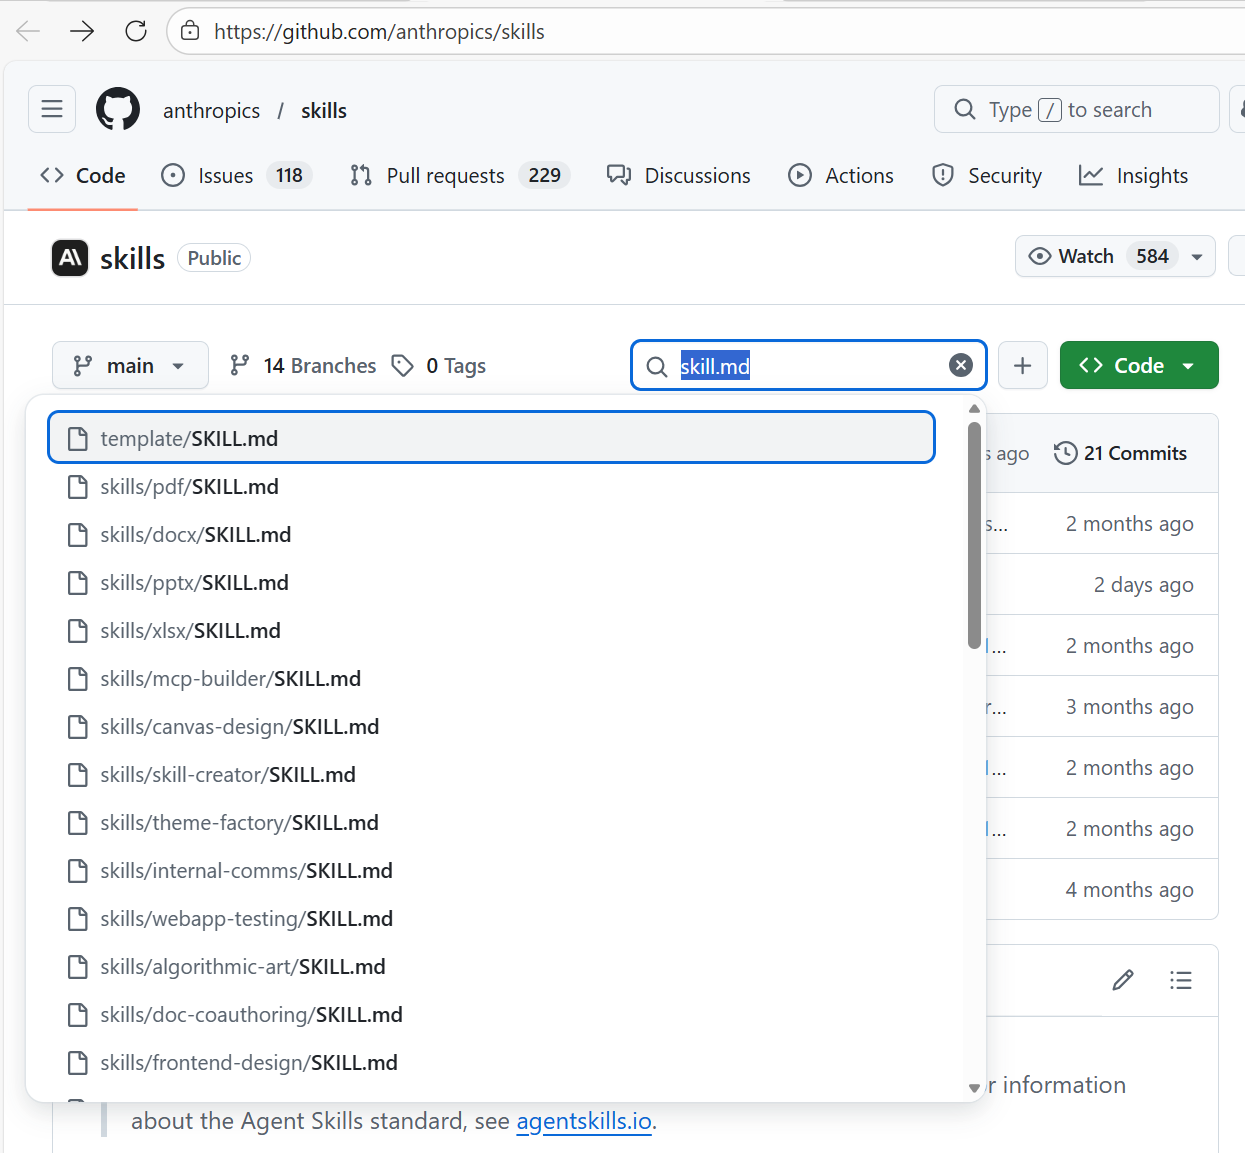Select skills/docx/SKILL.md result
This screenshot has height=1153, width=1245.
coord(491,534)
